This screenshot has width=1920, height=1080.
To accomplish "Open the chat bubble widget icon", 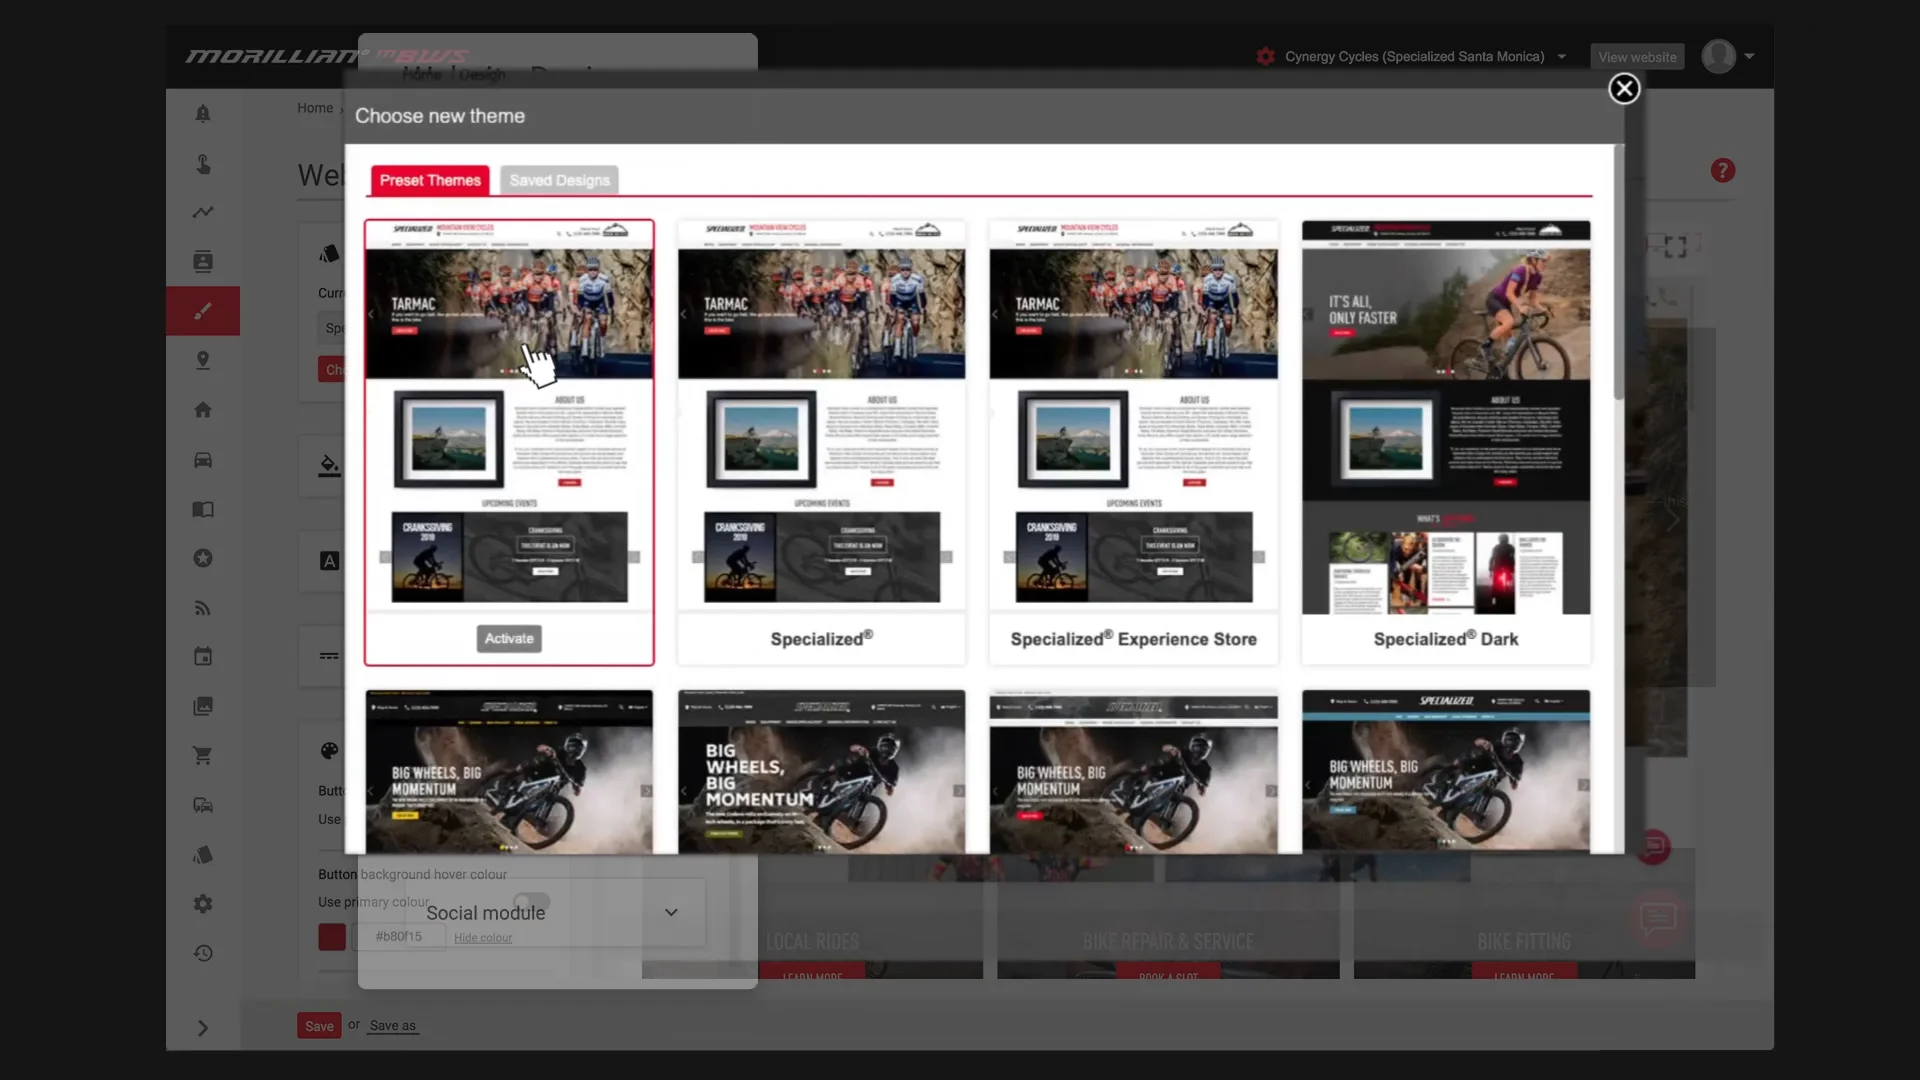I will pyautogui.click(x=1658, y=918).
